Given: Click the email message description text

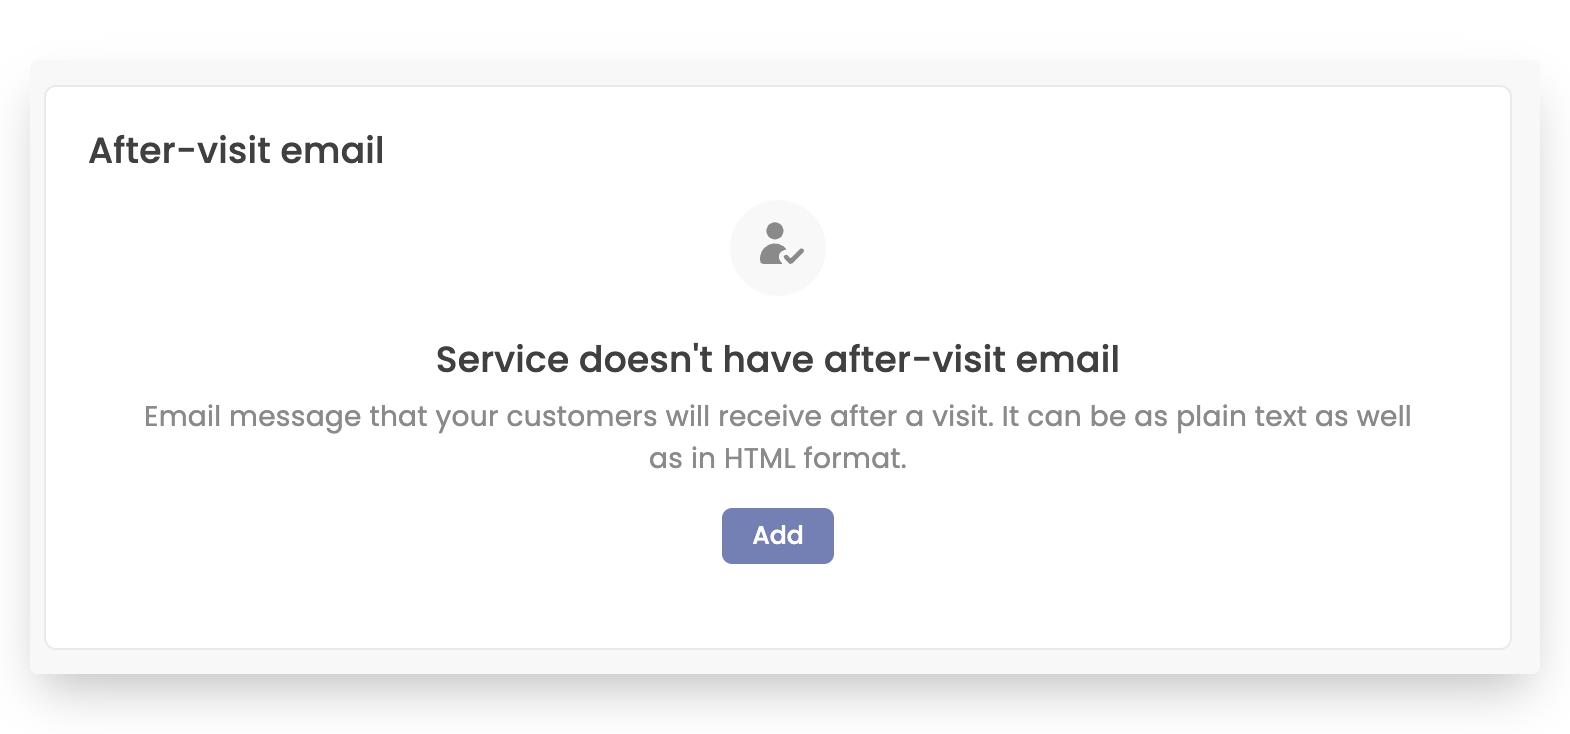Looking at the screenshot, I should click(777, 437).
